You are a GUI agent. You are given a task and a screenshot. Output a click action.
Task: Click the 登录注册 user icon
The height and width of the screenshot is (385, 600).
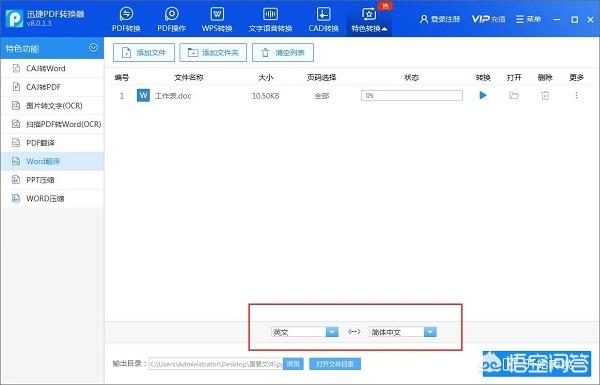point(424,19)
